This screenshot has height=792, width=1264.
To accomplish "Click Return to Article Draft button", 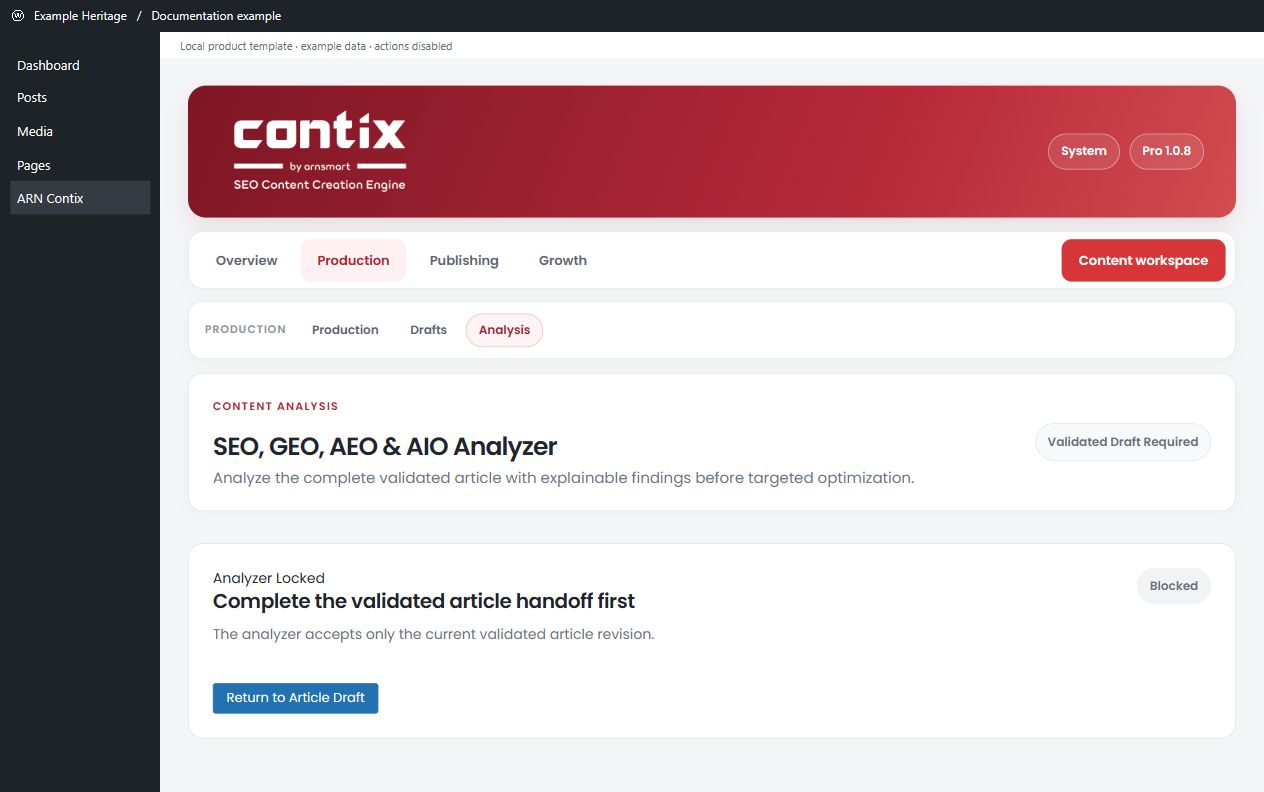I will tap(296, 698).
